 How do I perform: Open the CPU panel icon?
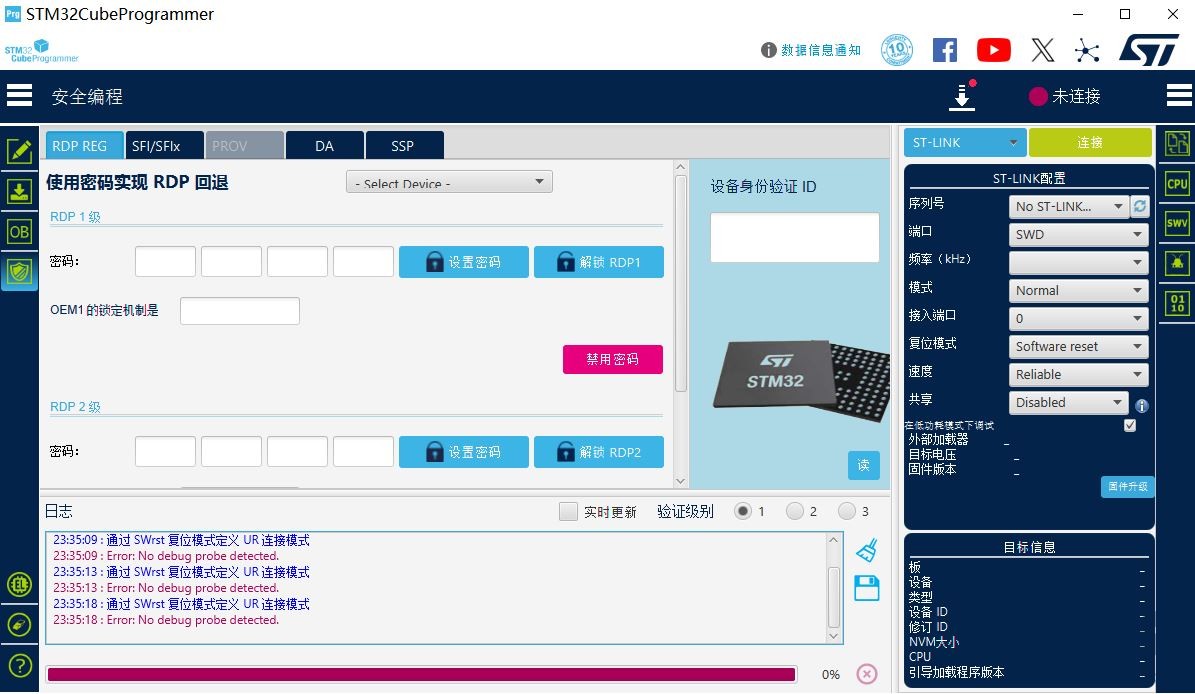[x=1177, y=184]
